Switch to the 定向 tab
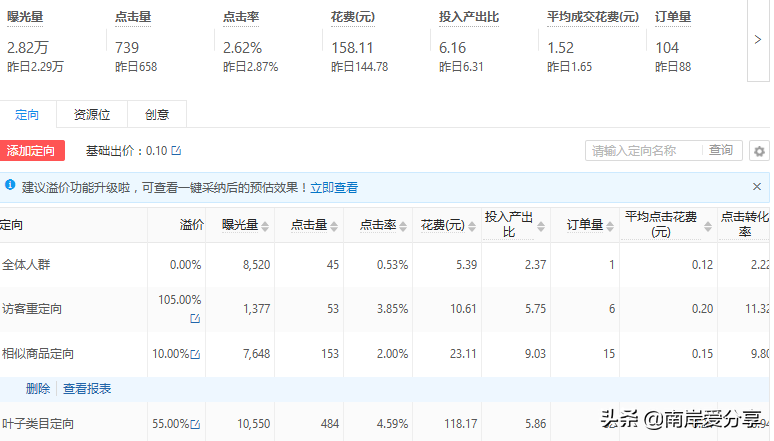This screenshot has height=441, width=774. (x=27, y=115)
